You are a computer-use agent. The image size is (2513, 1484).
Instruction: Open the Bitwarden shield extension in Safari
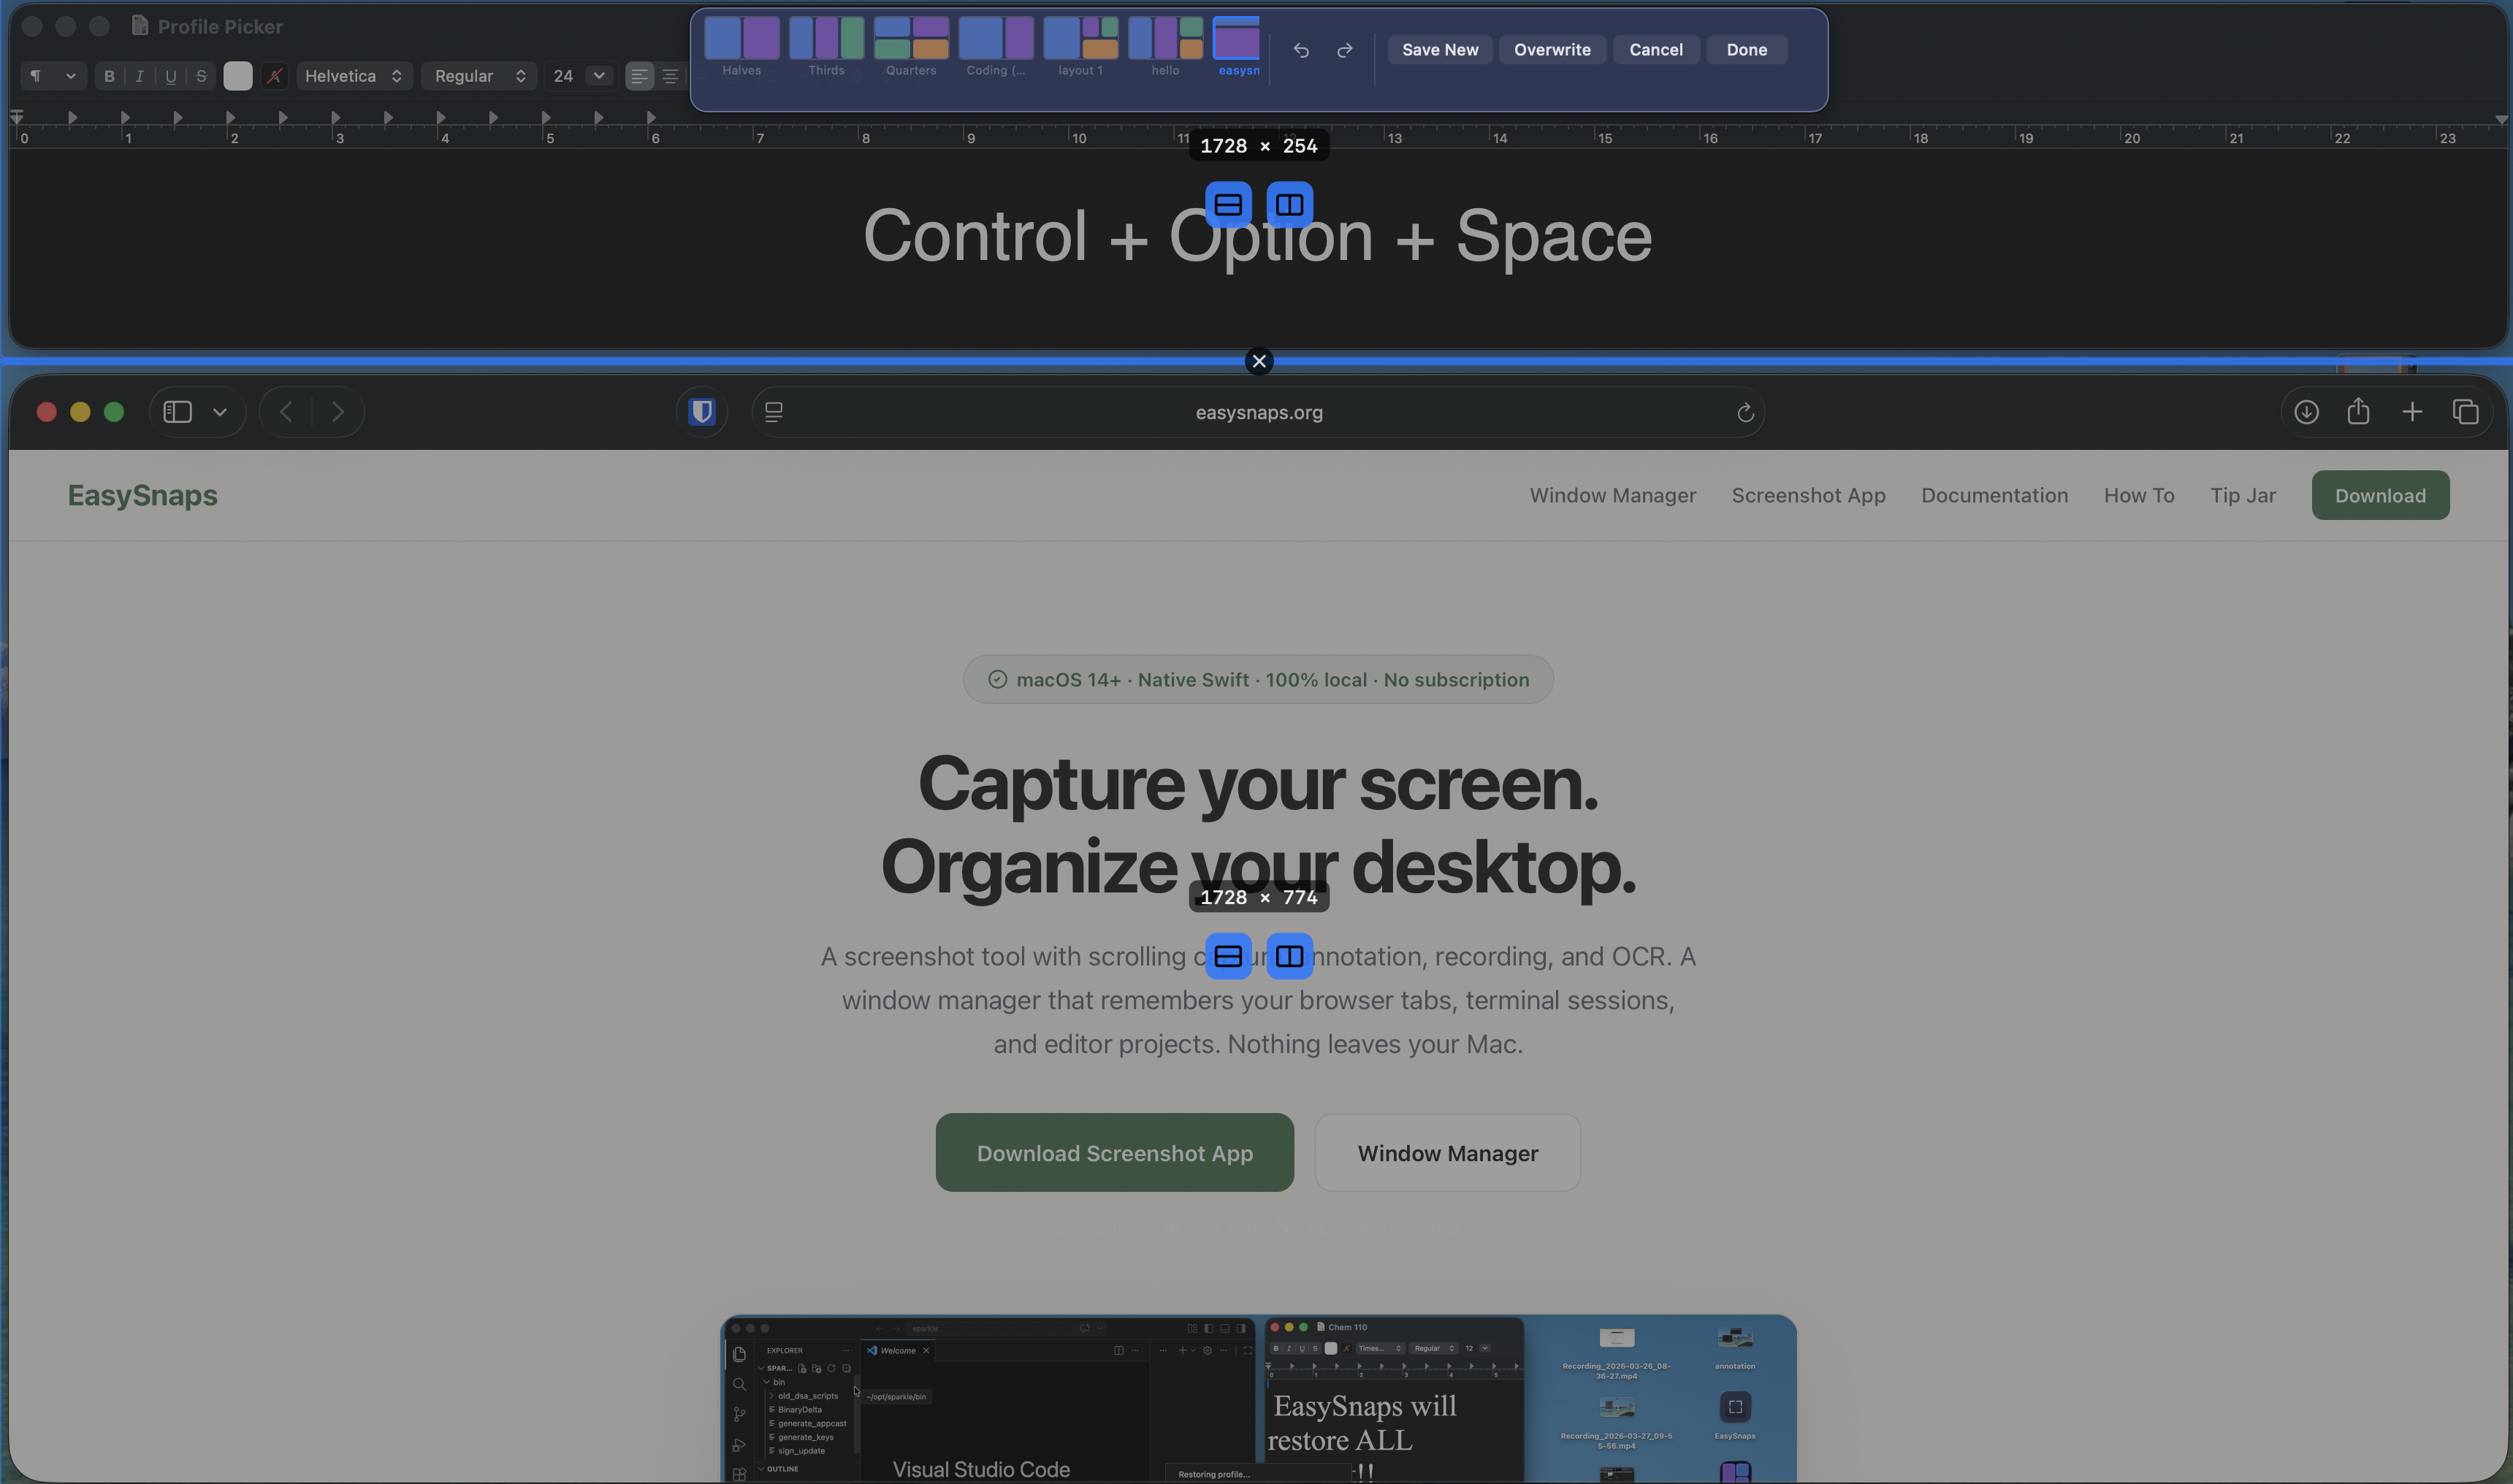tap(702, 412)
